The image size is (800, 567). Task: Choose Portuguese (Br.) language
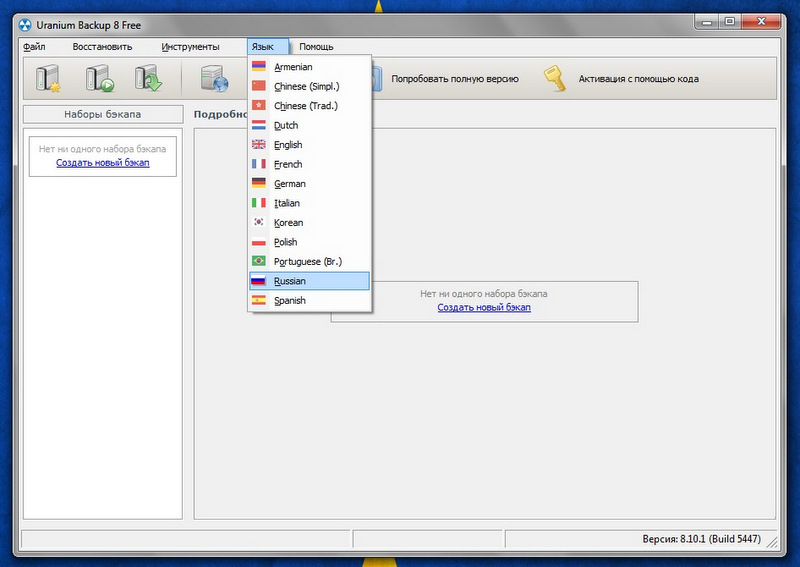pos(309,261)
